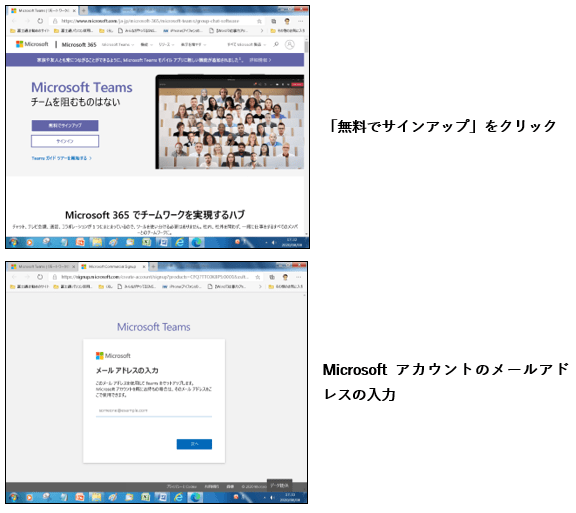Click the lock icon in upper address bar
The height and width of the screenshot is (513, 576).
[x=55, y=21]
